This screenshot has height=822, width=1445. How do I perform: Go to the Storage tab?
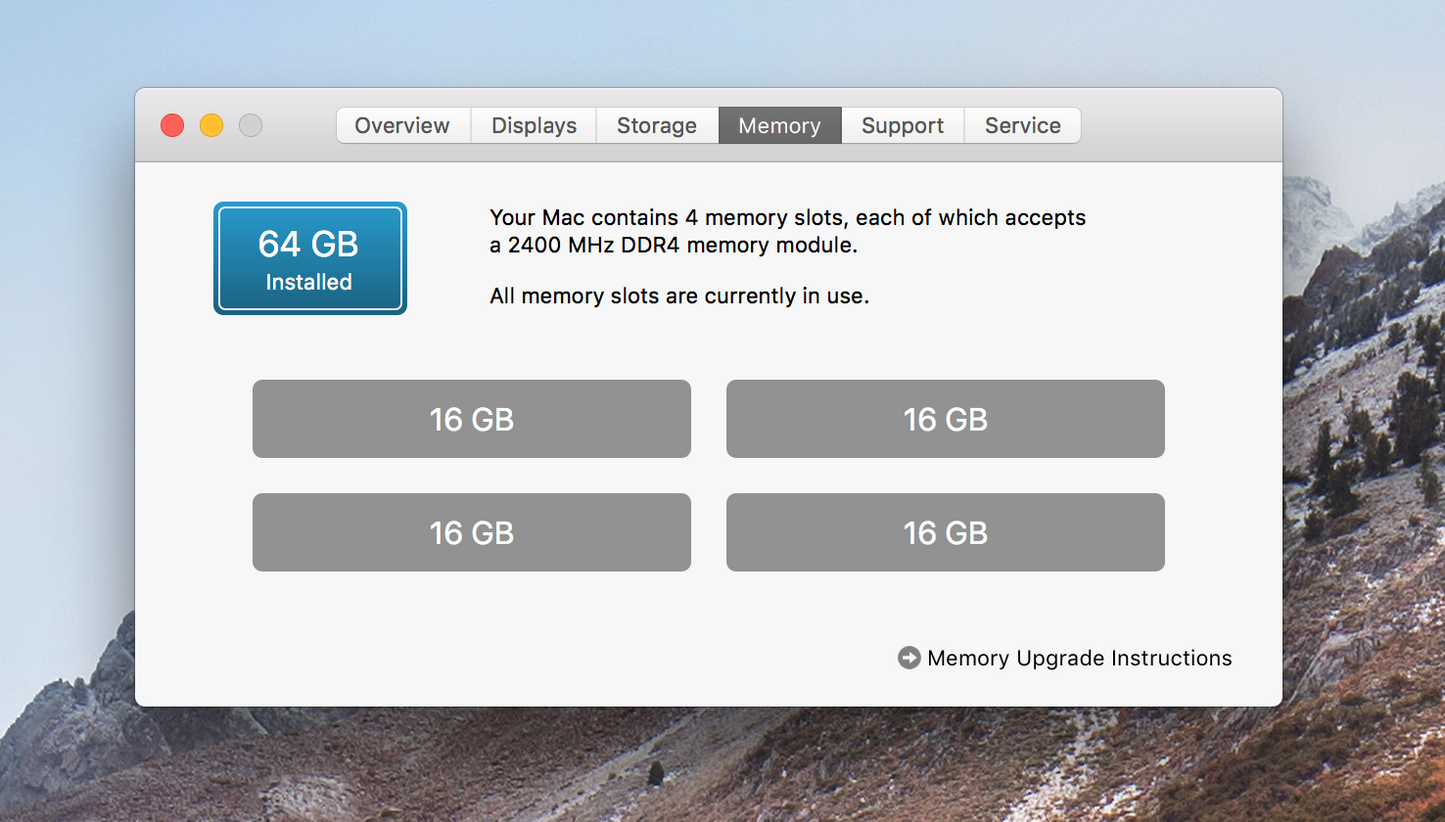pyautogui.click(x=657, y=126)
